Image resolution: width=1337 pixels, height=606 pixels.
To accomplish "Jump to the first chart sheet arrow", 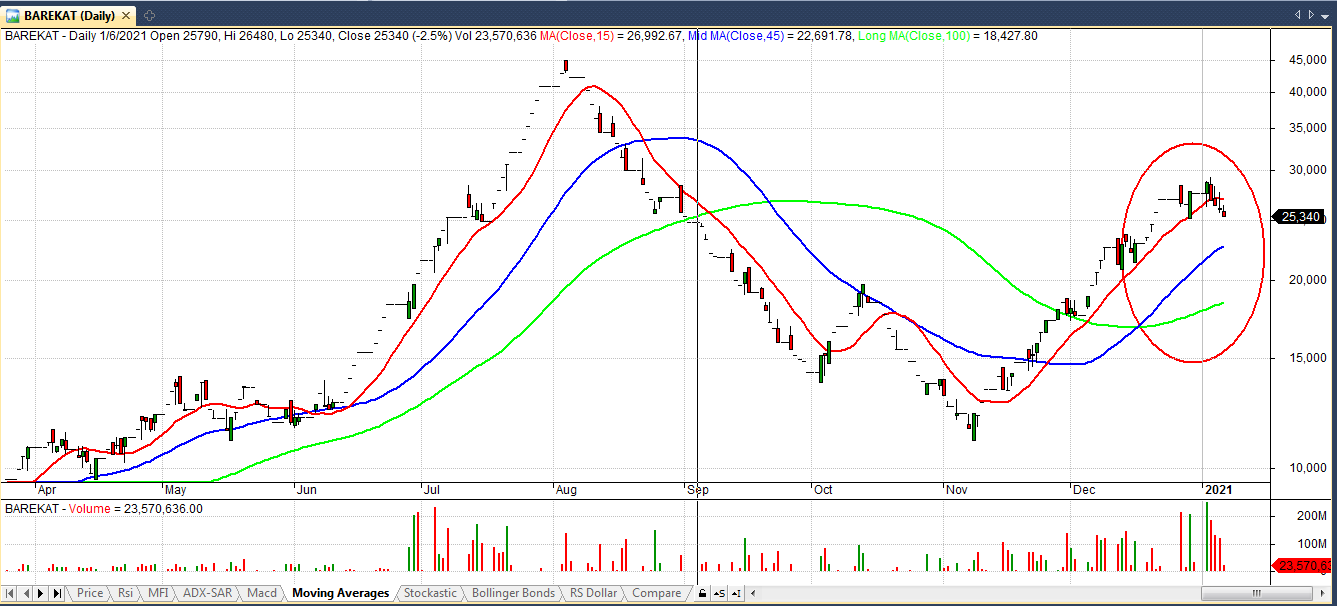I will point(11,593).
